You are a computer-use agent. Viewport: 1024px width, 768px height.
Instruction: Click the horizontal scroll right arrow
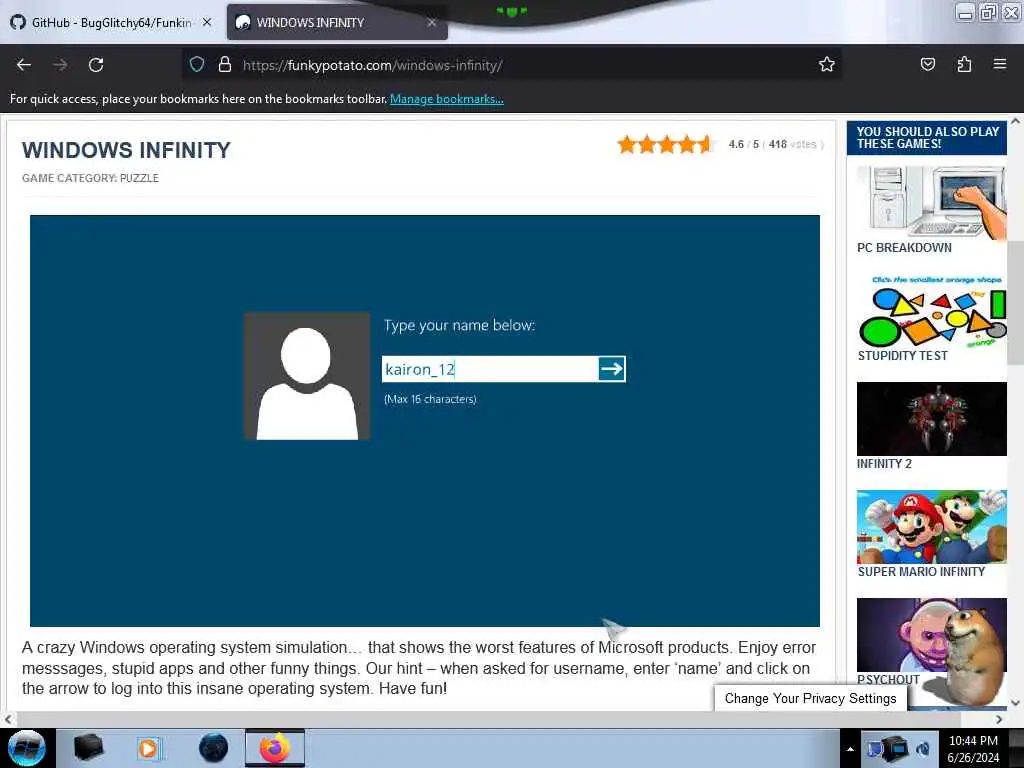click(x=999, y=719)
